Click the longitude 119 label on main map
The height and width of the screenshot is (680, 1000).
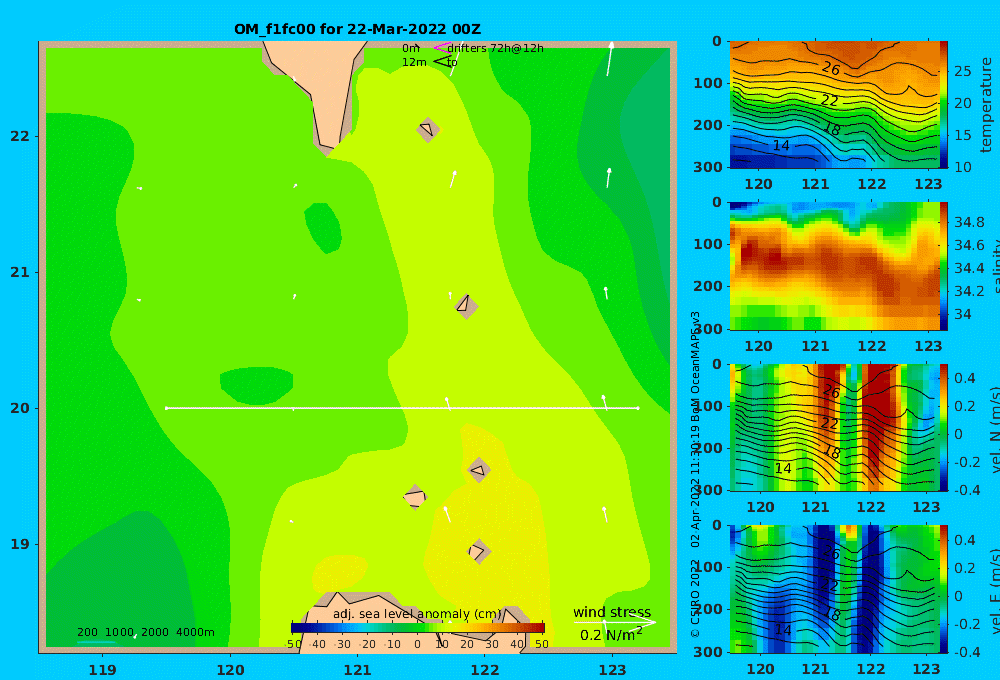coord(102,670)
